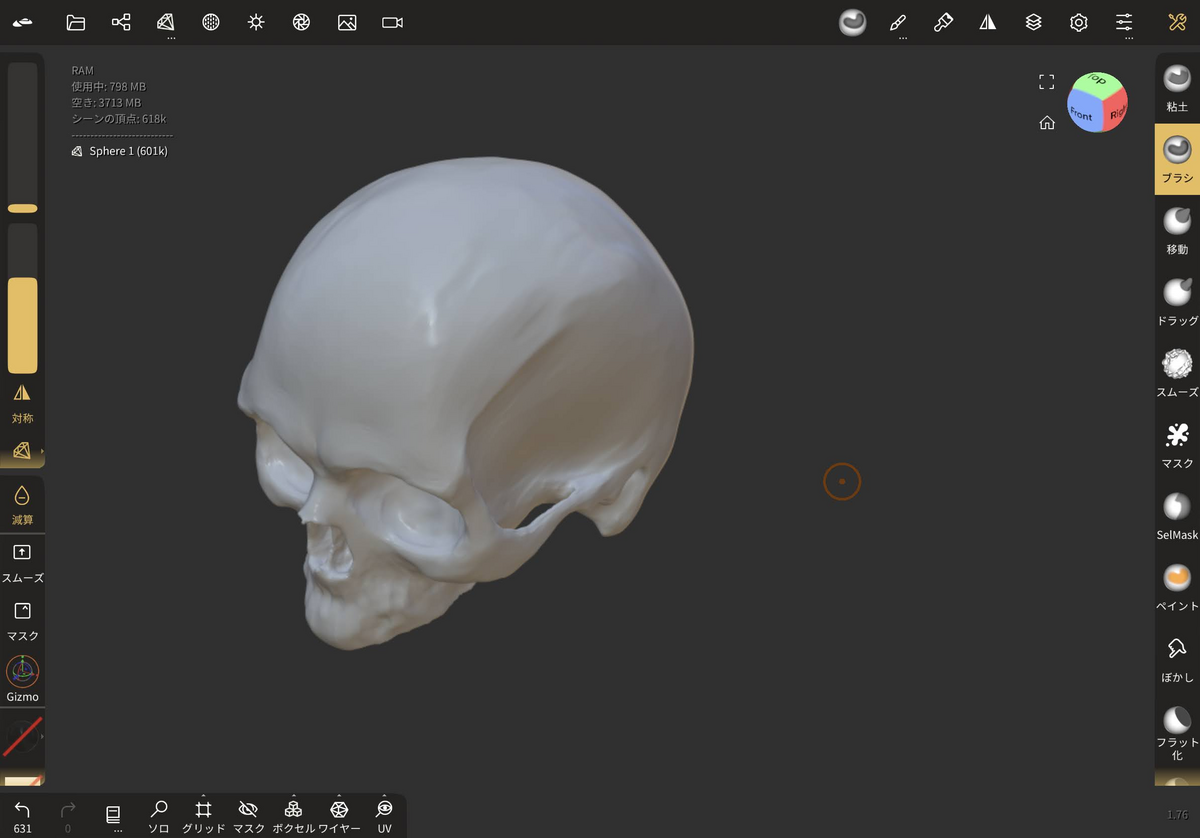
Task: Open the layers panel
Action: tap(1033, 22)
